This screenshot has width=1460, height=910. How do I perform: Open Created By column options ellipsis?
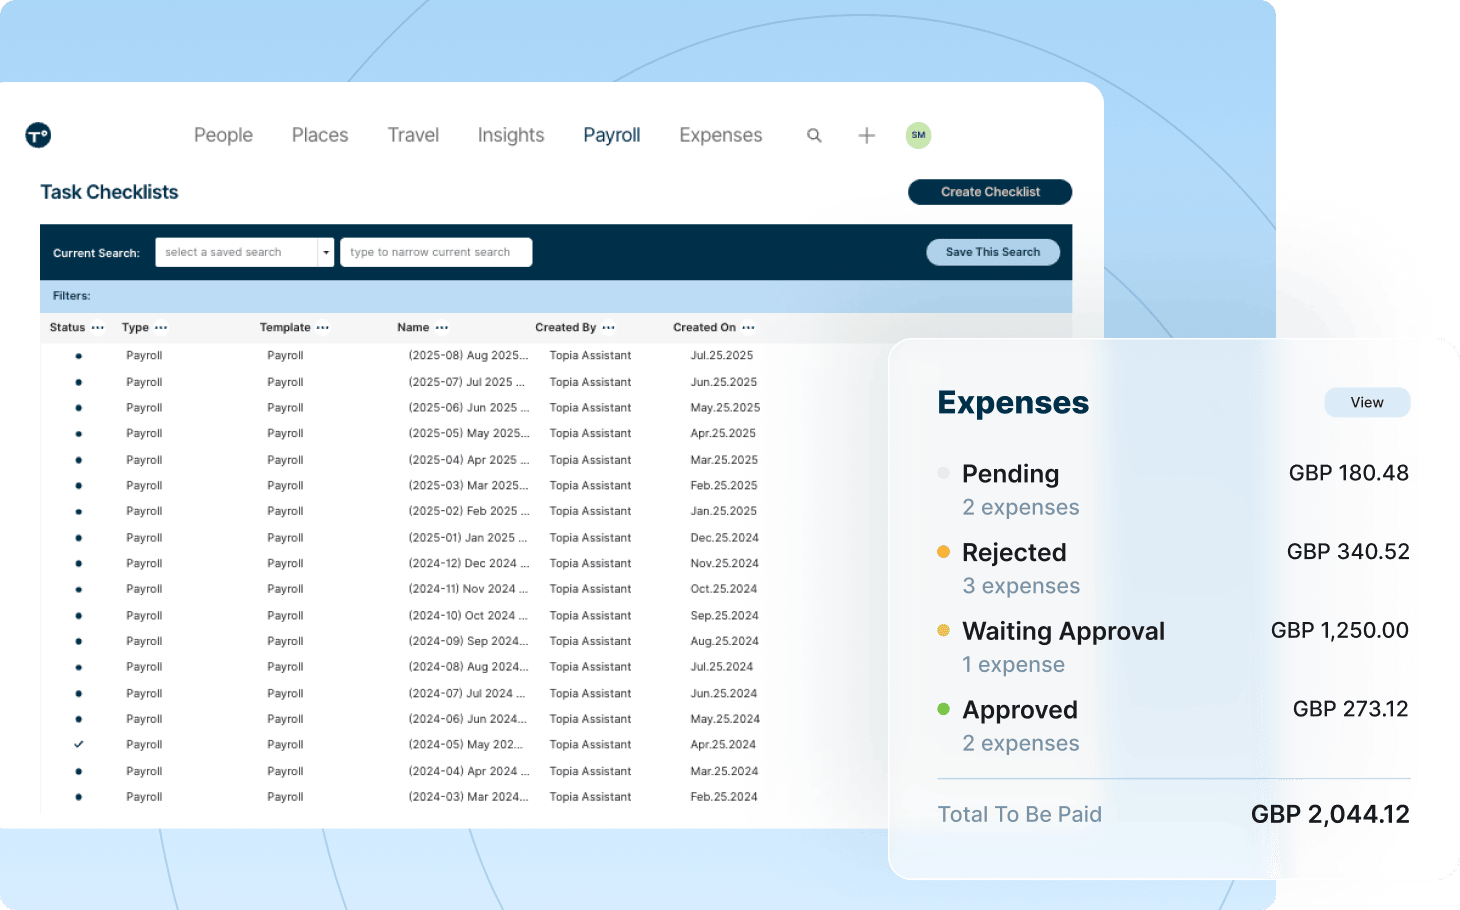[609, 328]
